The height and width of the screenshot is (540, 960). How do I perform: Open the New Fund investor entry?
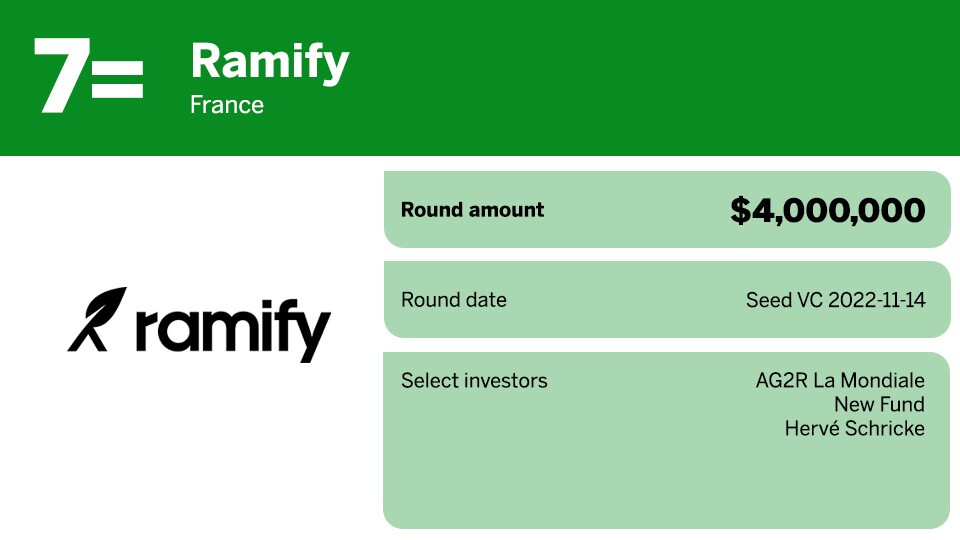[879, 405]
